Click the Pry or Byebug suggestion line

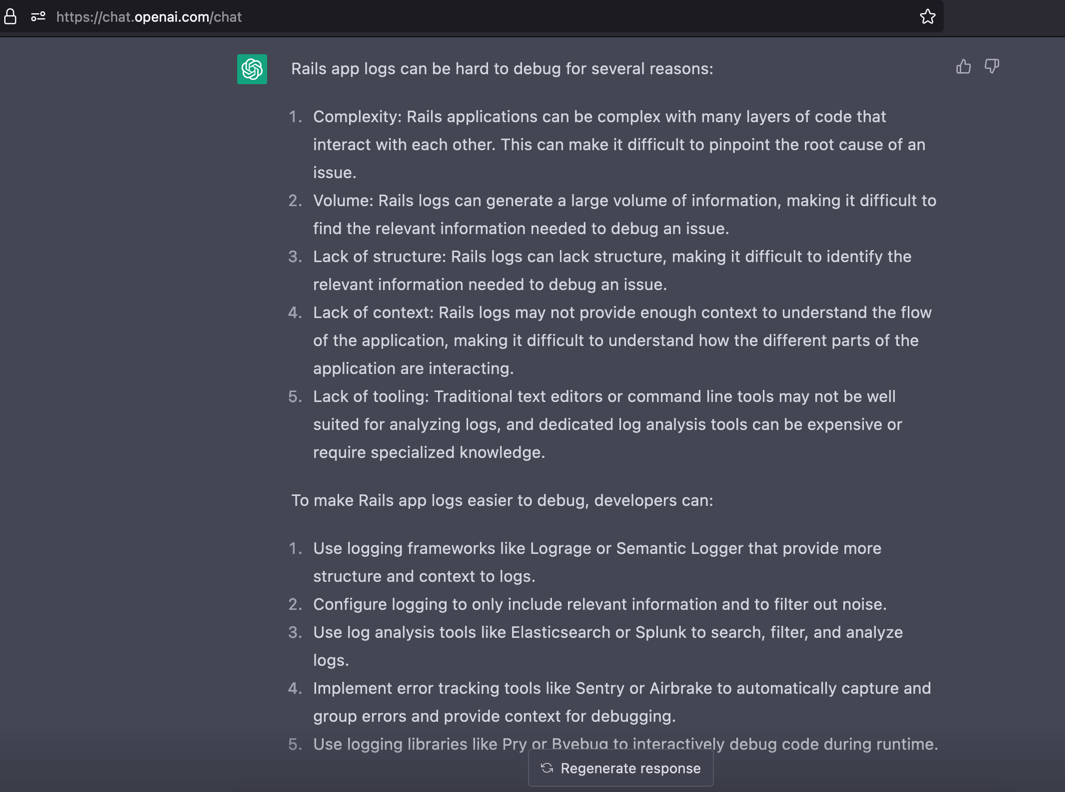click(625, 744)
